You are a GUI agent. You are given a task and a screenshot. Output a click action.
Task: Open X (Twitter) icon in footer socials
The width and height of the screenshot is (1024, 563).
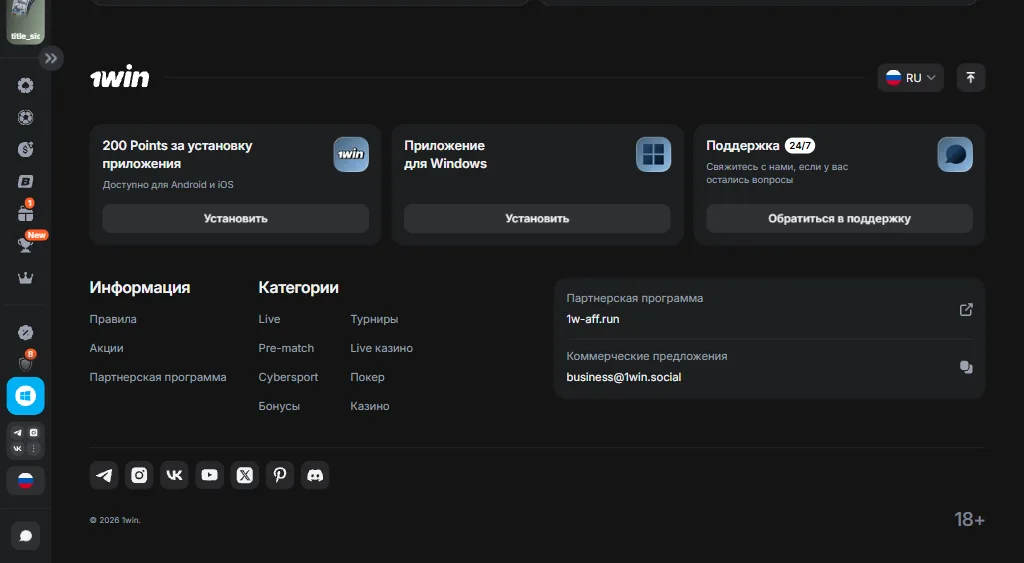tap(245, 475)
